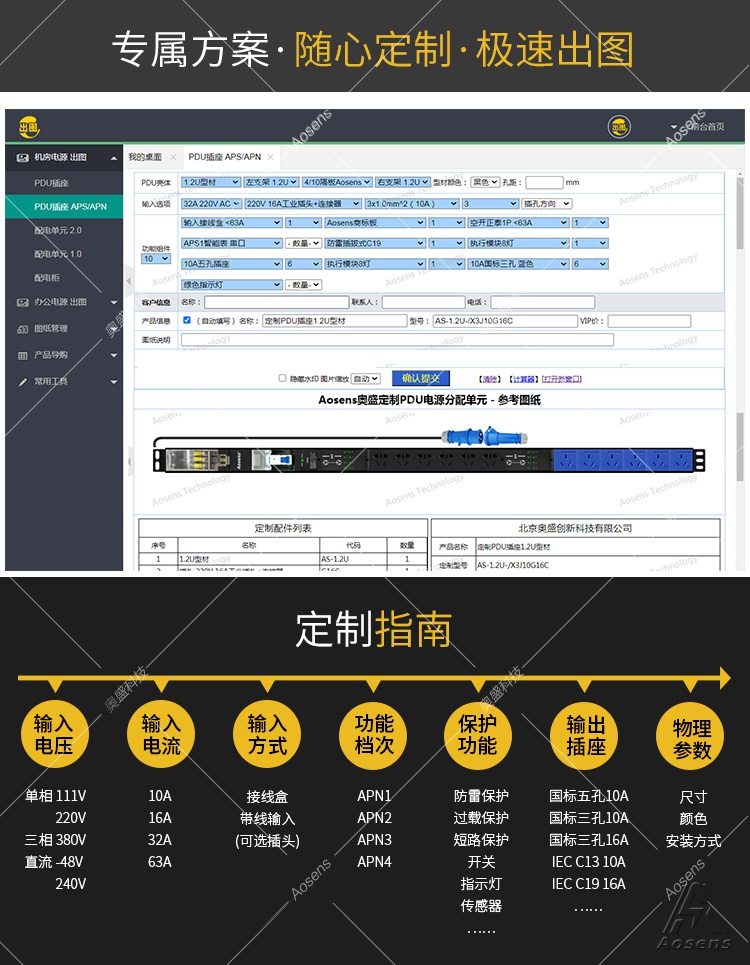Image resolution: width=750 pixels, height=965 pixels.
Task: Click the 打开新窗口 link
Action: (x=562, y=379)
